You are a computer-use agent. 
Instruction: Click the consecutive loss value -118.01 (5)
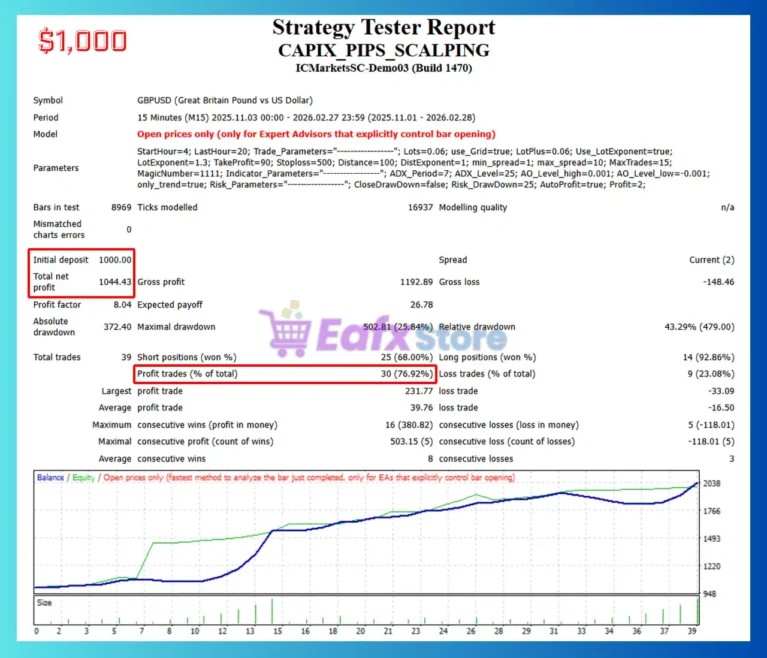click(x=711, y=441)
